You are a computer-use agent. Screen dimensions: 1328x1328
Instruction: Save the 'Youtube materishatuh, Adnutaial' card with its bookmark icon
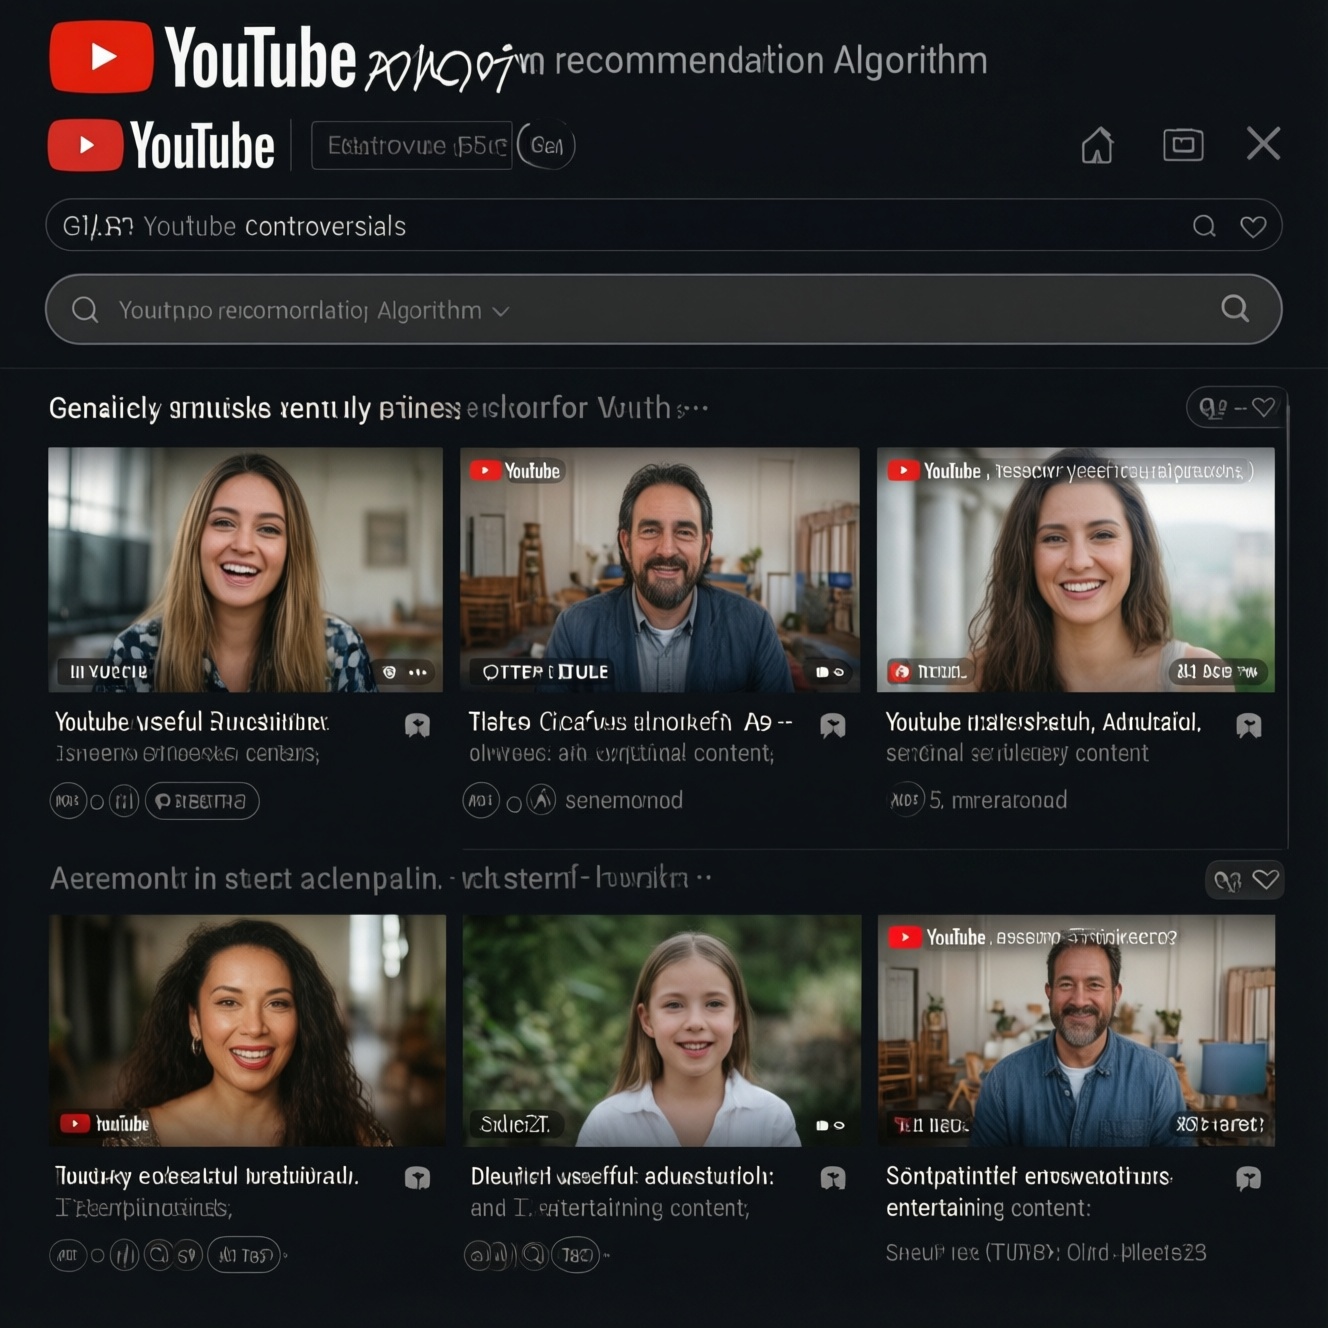click(1248, 725)
